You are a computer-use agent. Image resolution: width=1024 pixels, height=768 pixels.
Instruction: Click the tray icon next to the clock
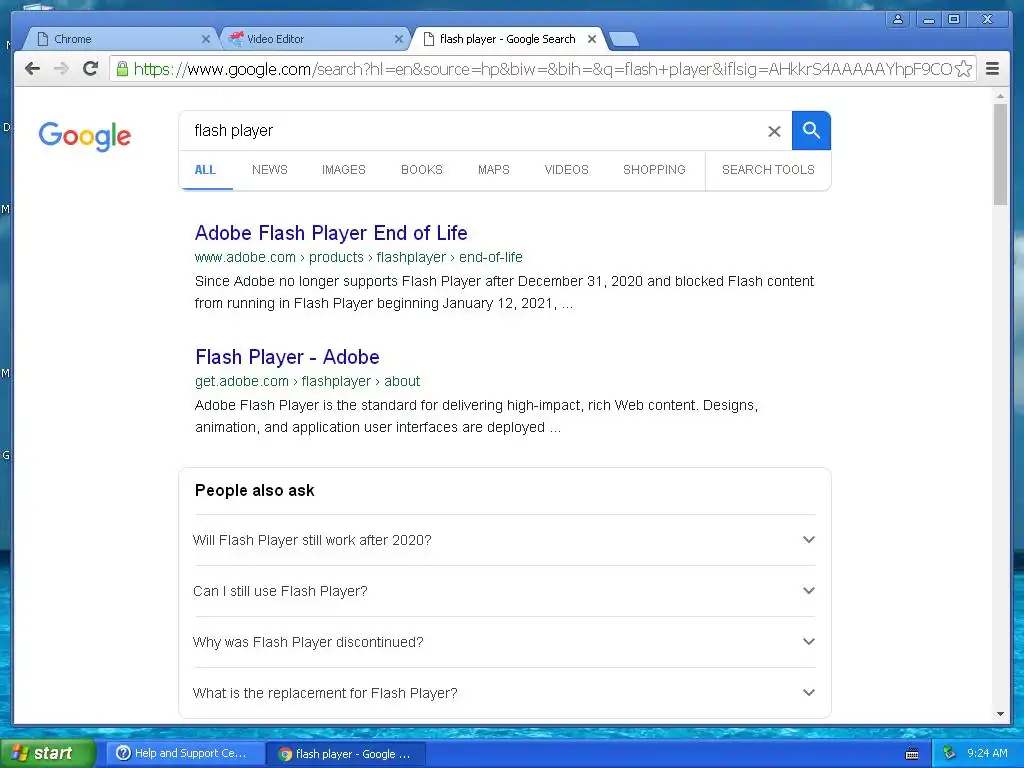click(949, 753)
